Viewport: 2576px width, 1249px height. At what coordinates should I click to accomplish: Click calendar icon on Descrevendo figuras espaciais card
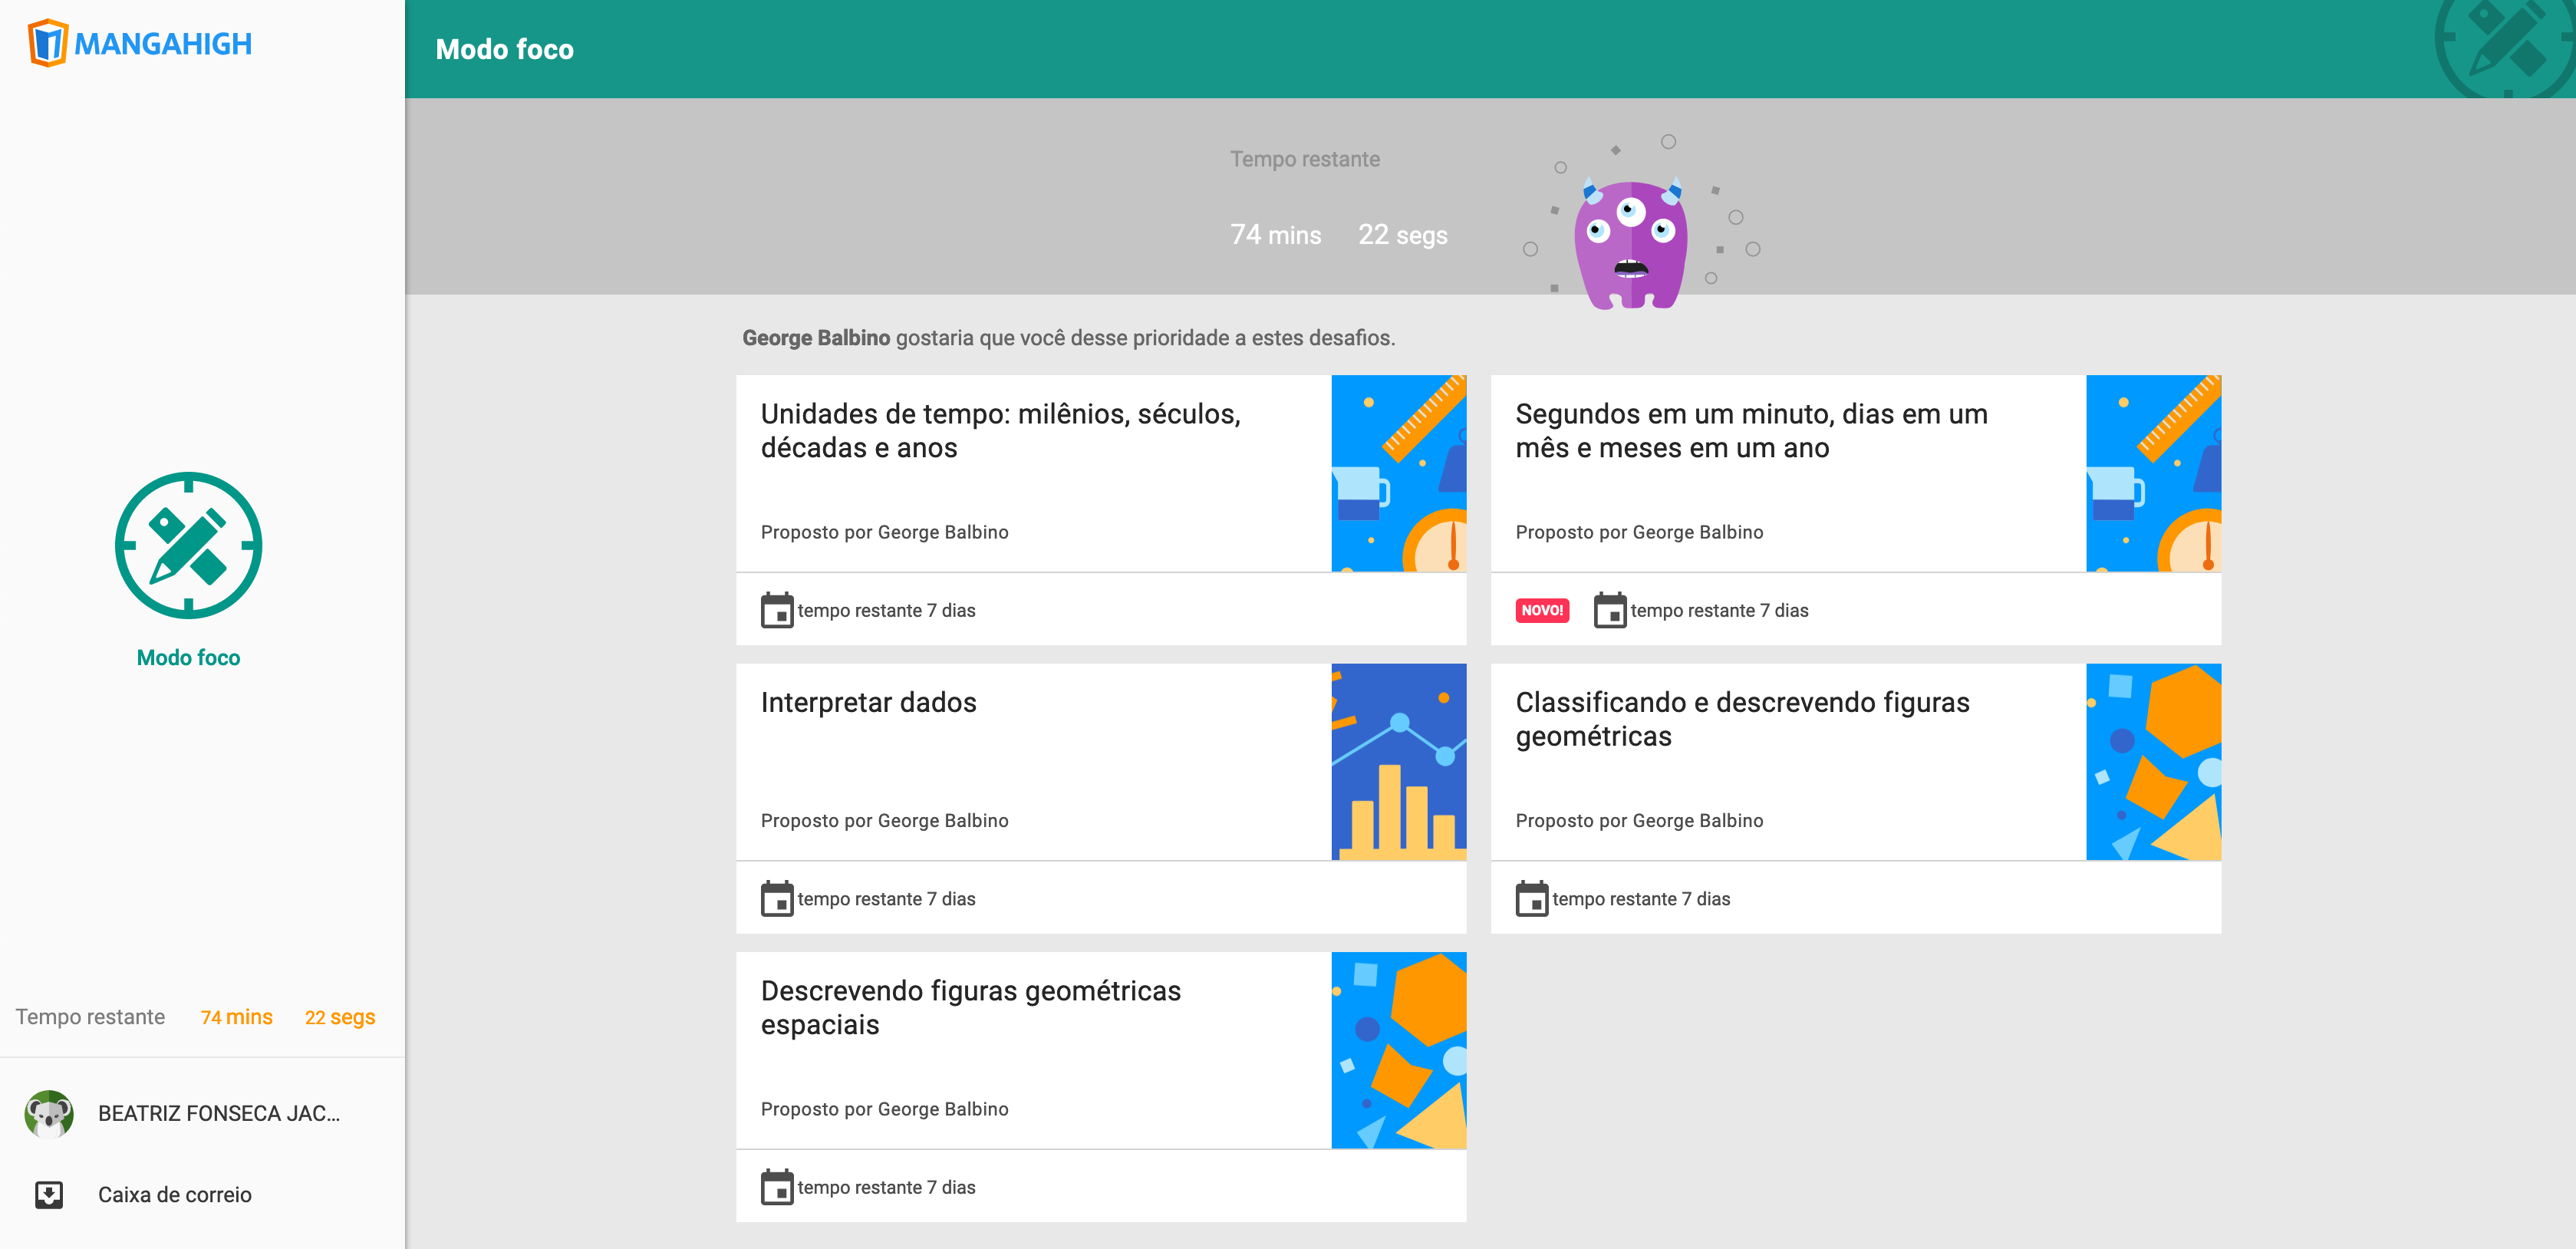[x=776, y=1187]
